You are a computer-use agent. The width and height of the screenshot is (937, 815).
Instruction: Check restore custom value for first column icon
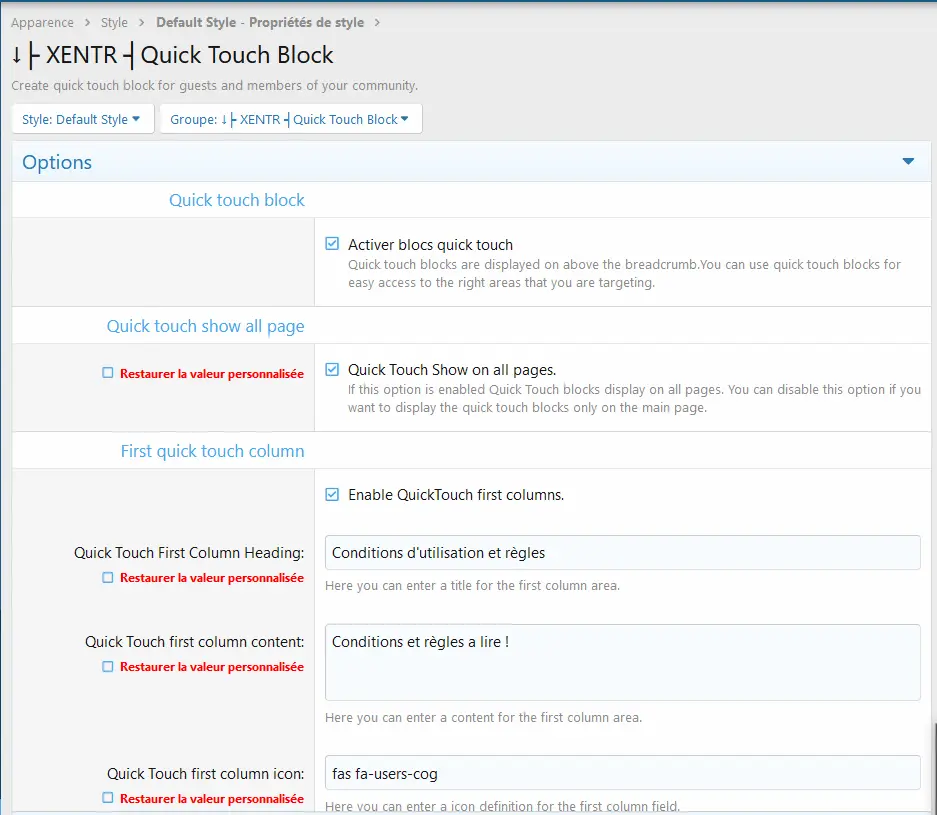[x=108, y=798]
